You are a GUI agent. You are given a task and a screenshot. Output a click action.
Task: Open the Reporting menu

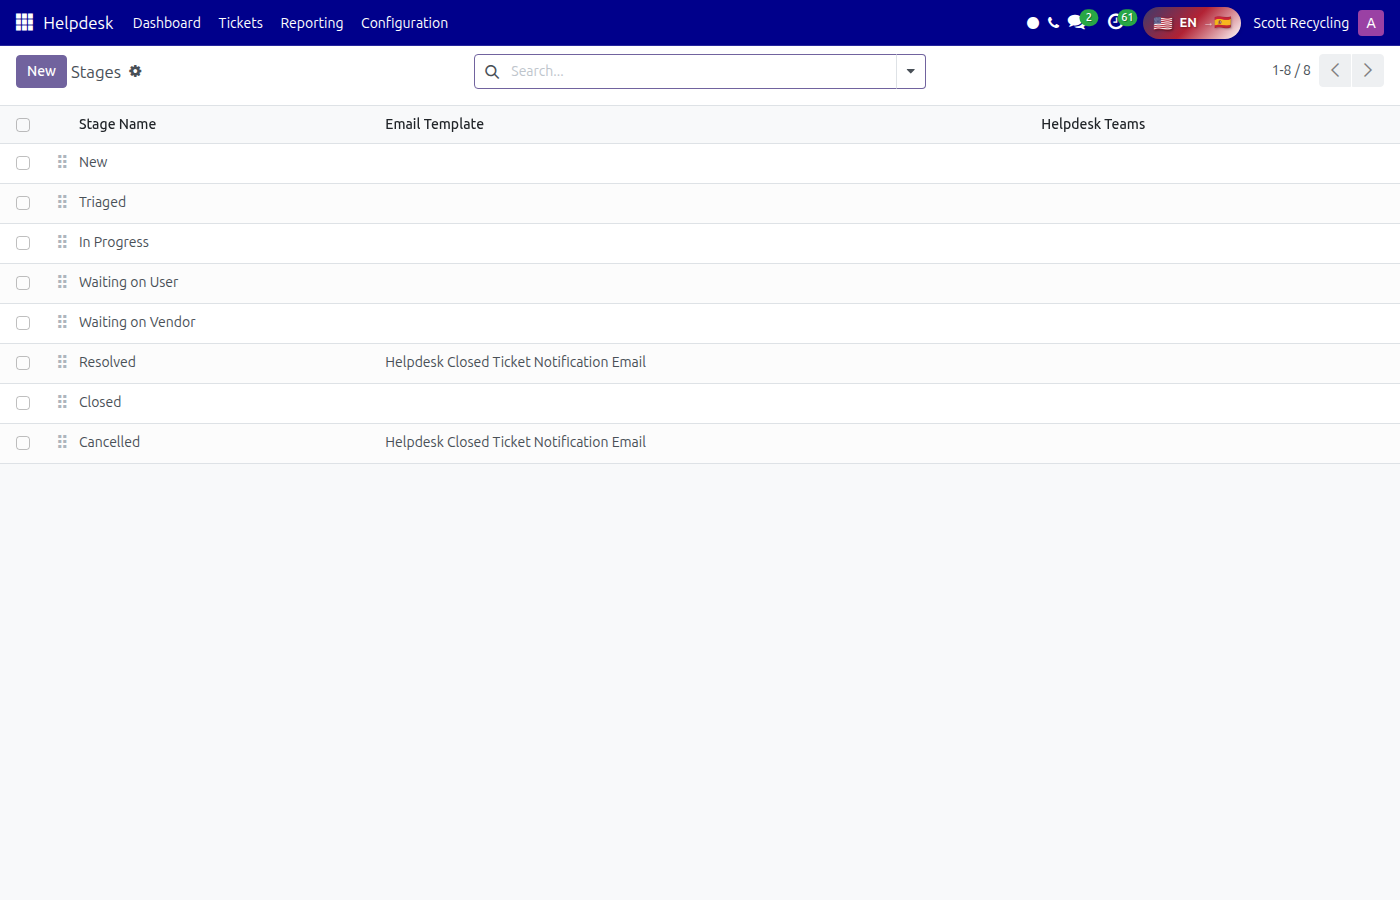[x=312, y=23]
